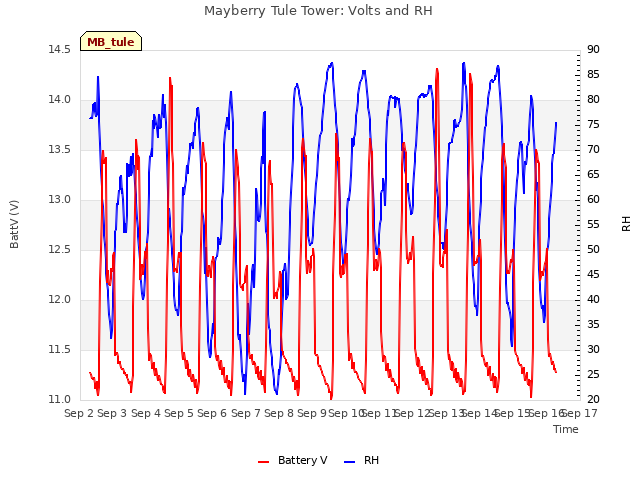
Task: Click the 'Sep 3' date tick label
Action: click(112, 413)
